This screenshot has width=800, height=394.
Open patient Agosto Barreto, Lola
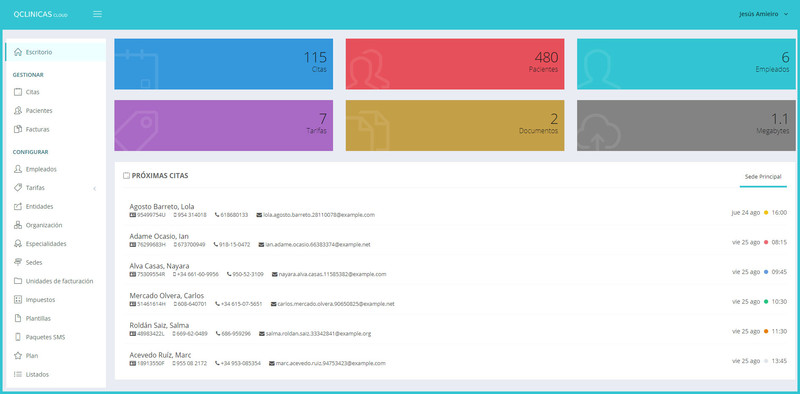[162, 206]
